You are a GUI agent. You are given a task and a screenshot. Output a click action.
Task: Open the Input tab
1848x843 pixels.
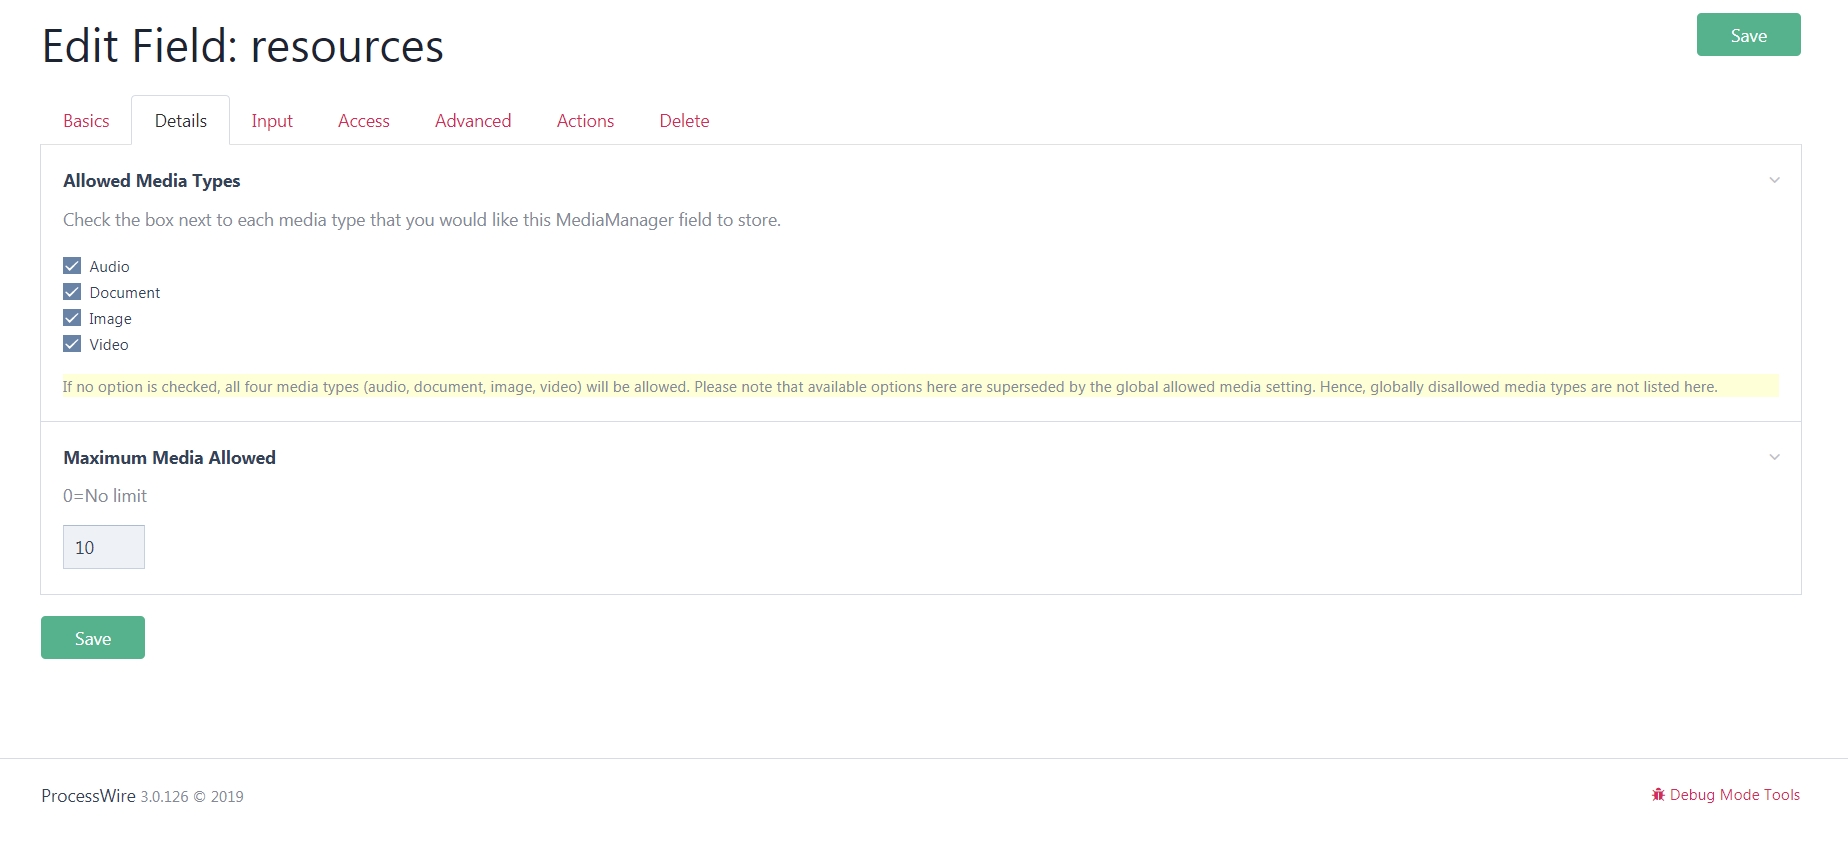coord(272,121)
